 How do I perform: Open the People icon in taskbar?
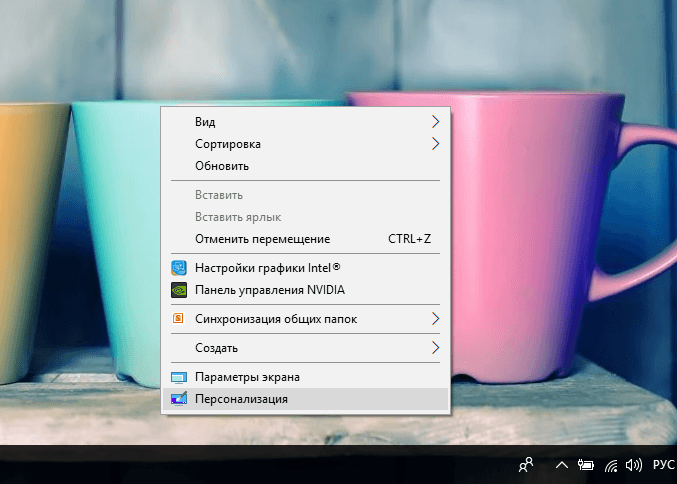coord(526,465)
